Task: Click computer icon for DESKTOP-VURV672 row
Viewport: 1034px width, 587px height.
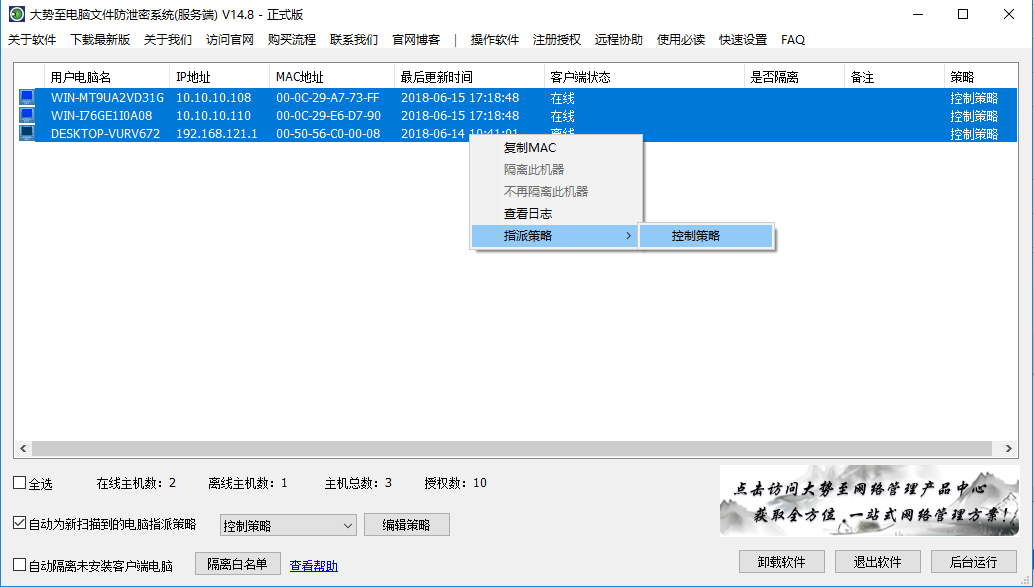Action: click(26, 133)
